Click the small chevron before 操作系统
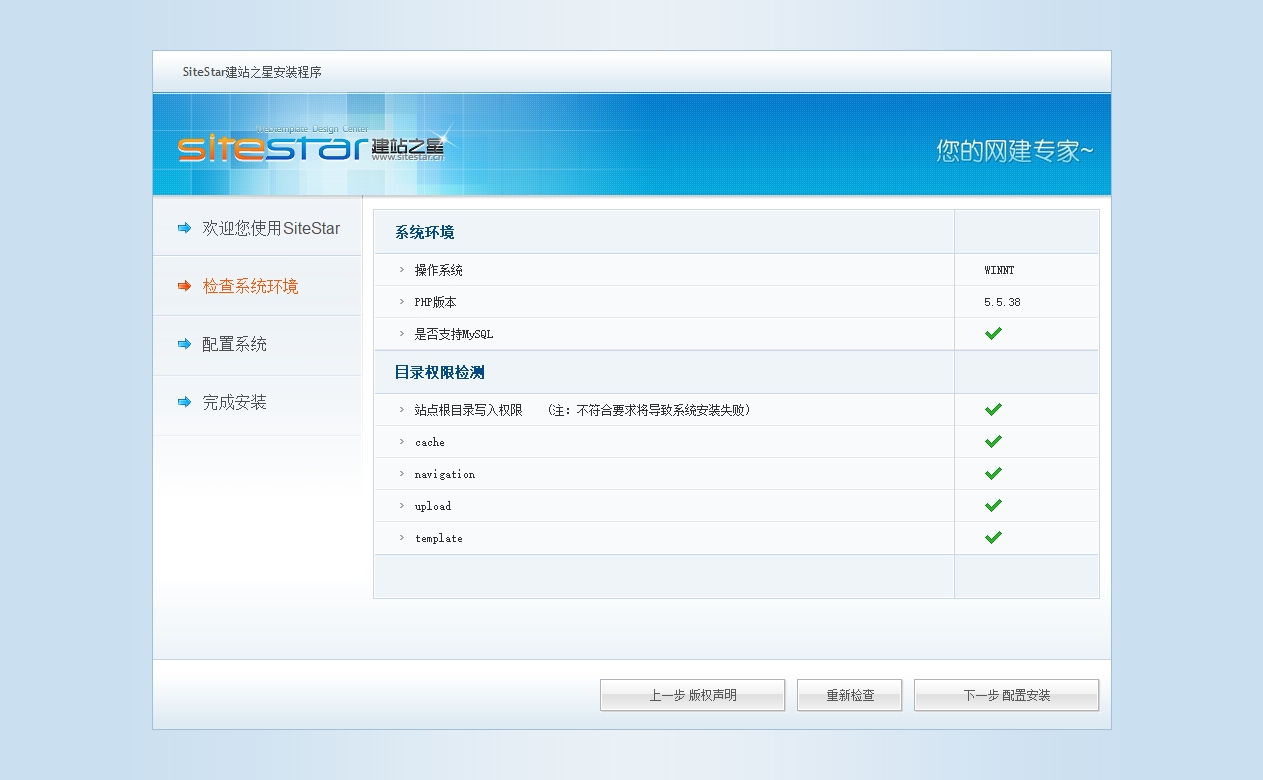The width and height of the screenshot is (1263, 780). click(x=402, y=270)
